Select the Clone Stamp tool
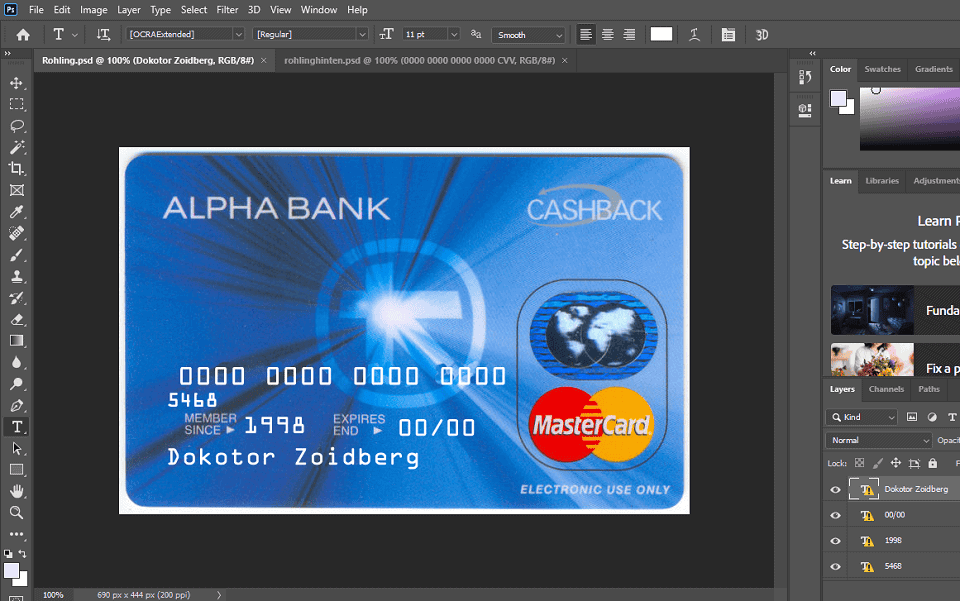Screen dimensions: 960x601 (17, 276)
